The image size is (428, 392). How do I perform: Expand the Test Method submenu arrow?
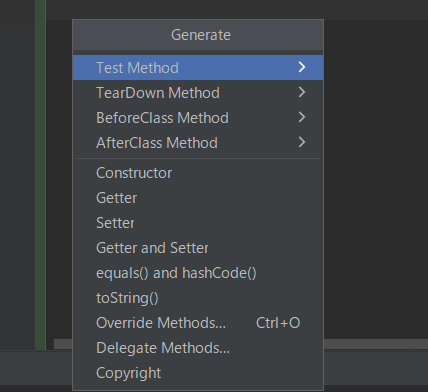[x=302, y=67]
